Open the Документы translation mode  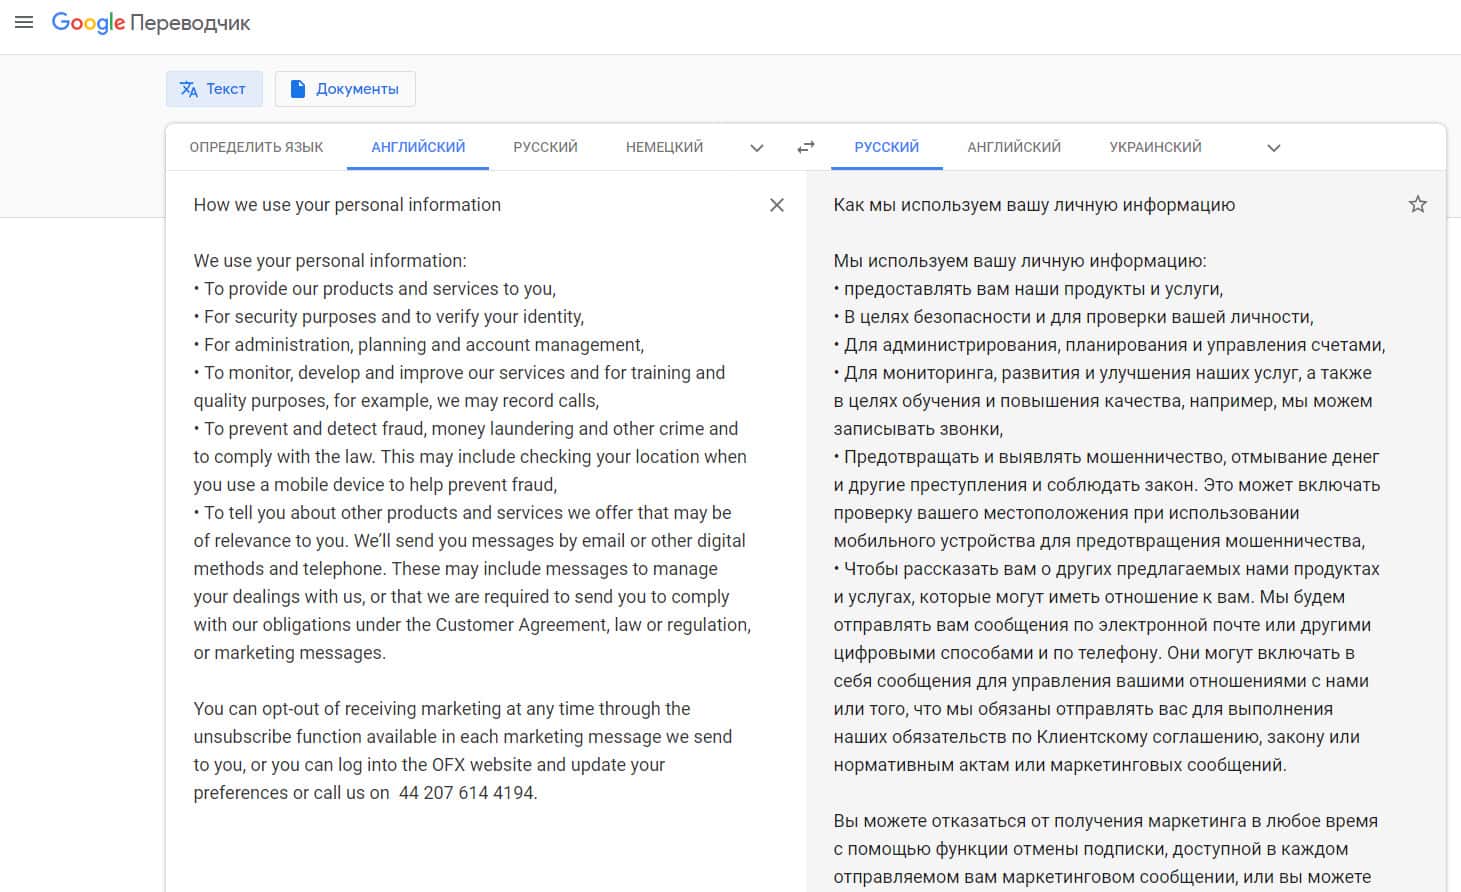(345, 89)
